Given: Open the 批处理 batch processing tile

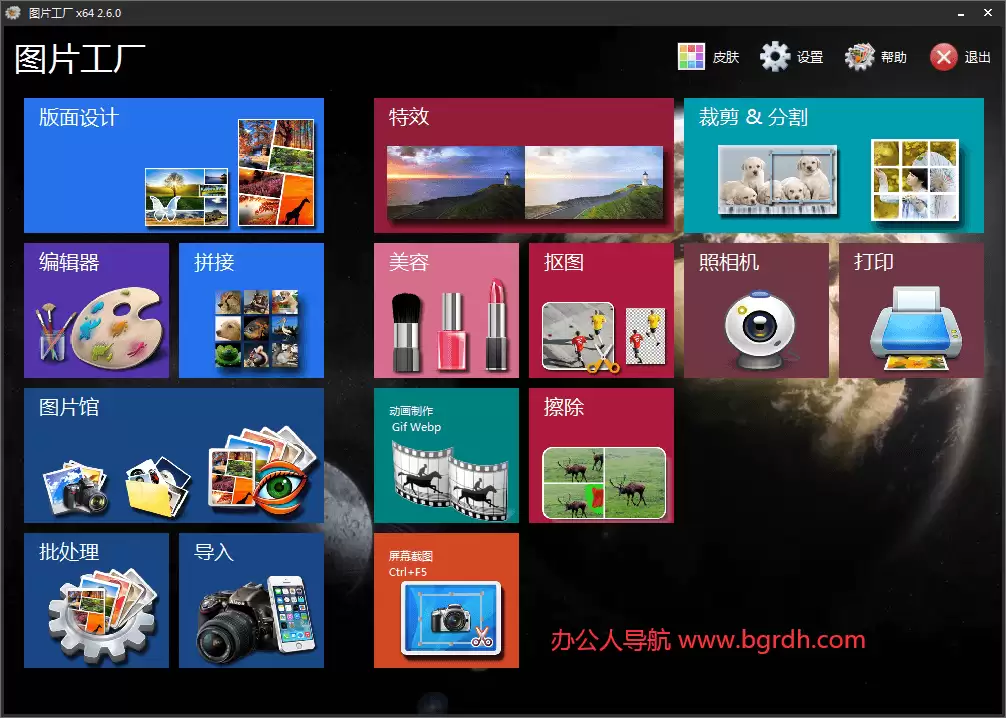Looking at the screenshot, I should [97, 601].
